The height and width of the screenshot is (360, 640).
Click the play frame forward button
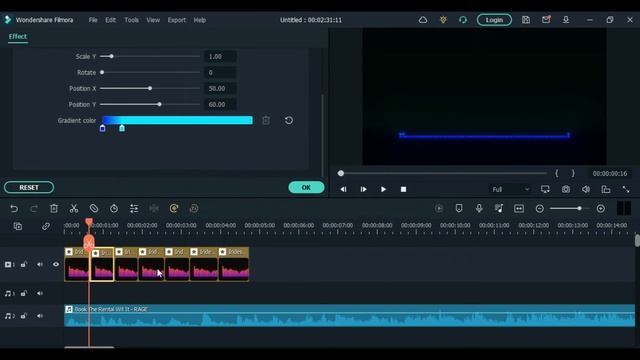(x=363, y=189)
